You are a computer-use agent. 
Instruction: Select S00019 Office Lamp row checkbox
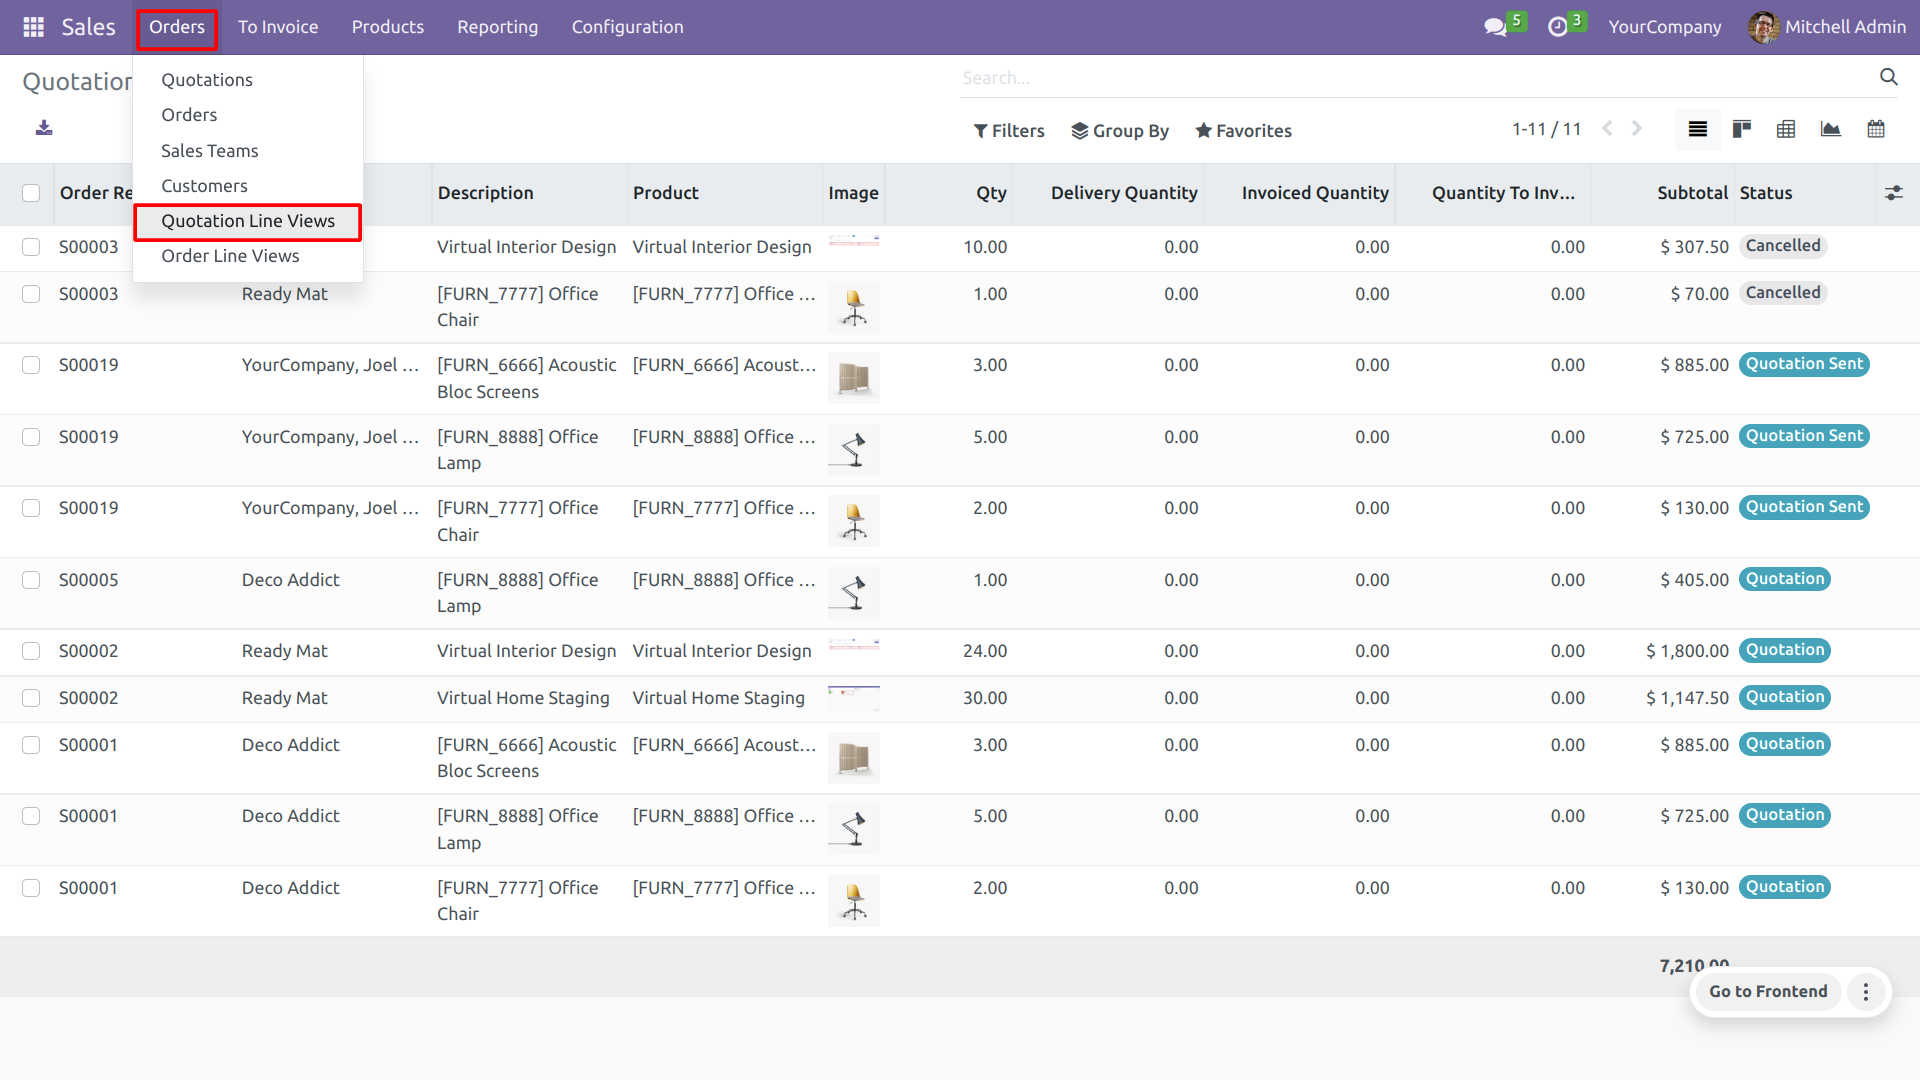click(x=31, y=437)
